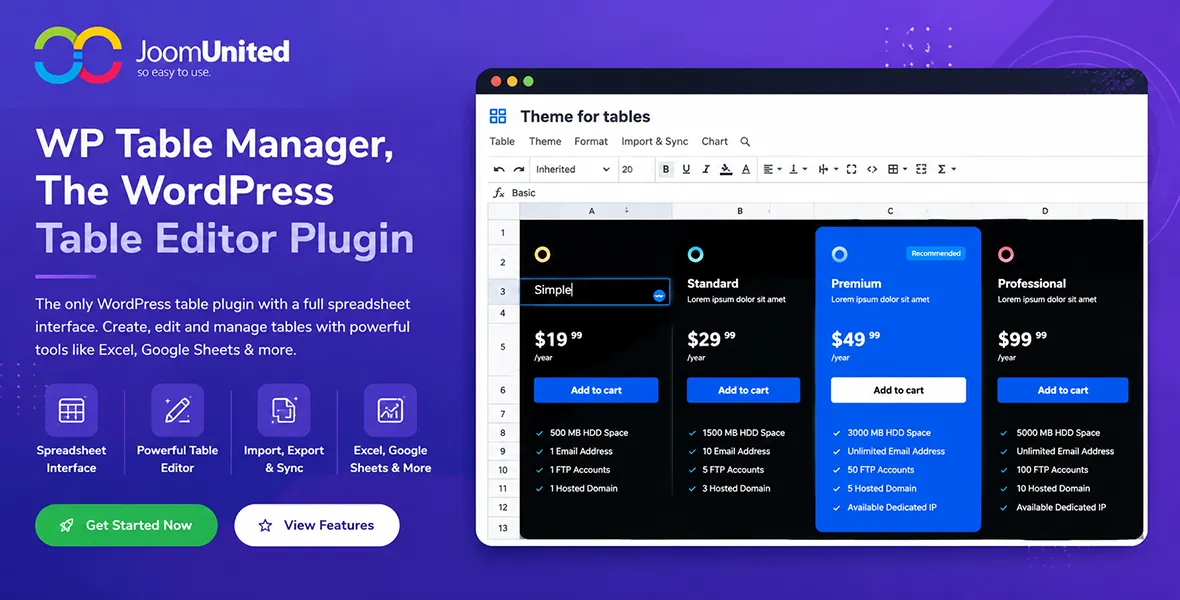The image size is (1180, 600).
Task: Click the font size field showing 20
Action: coord(636,169)
